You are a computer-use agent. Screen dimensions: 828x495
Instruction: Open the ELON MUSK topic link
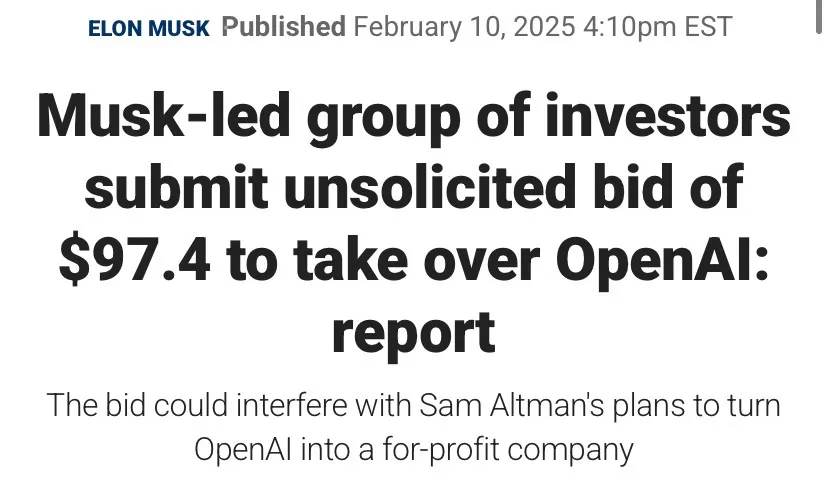pyautogui.click(x=149, y=28)
